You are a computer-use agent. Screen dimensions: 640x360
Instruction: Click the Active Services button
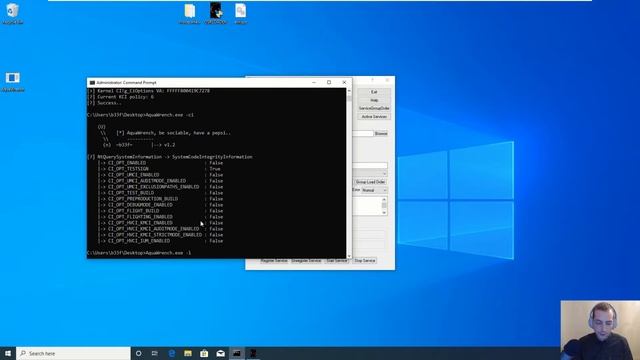(x=374, y=117)
